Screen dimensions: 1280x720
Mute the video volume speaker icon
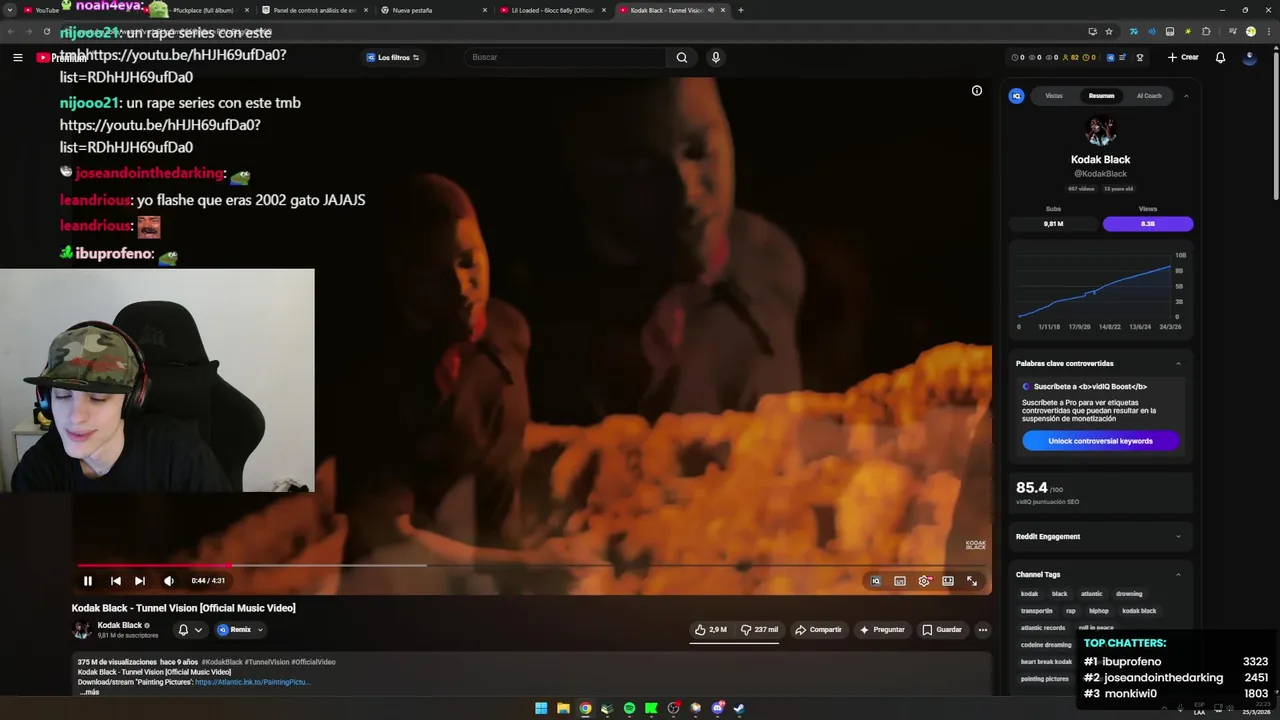168,581
